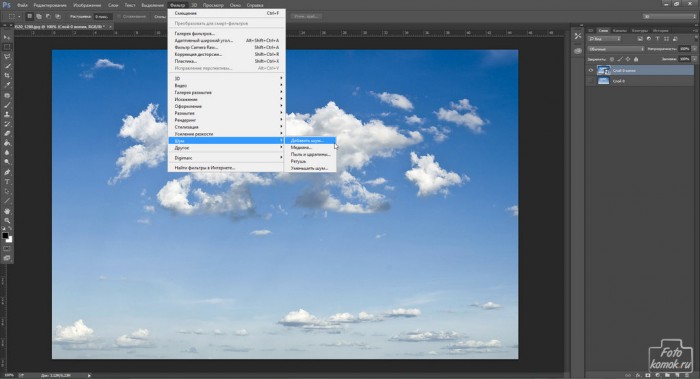Click the foreground color swatch
The image size is (700, 379).
pos(5,235)
